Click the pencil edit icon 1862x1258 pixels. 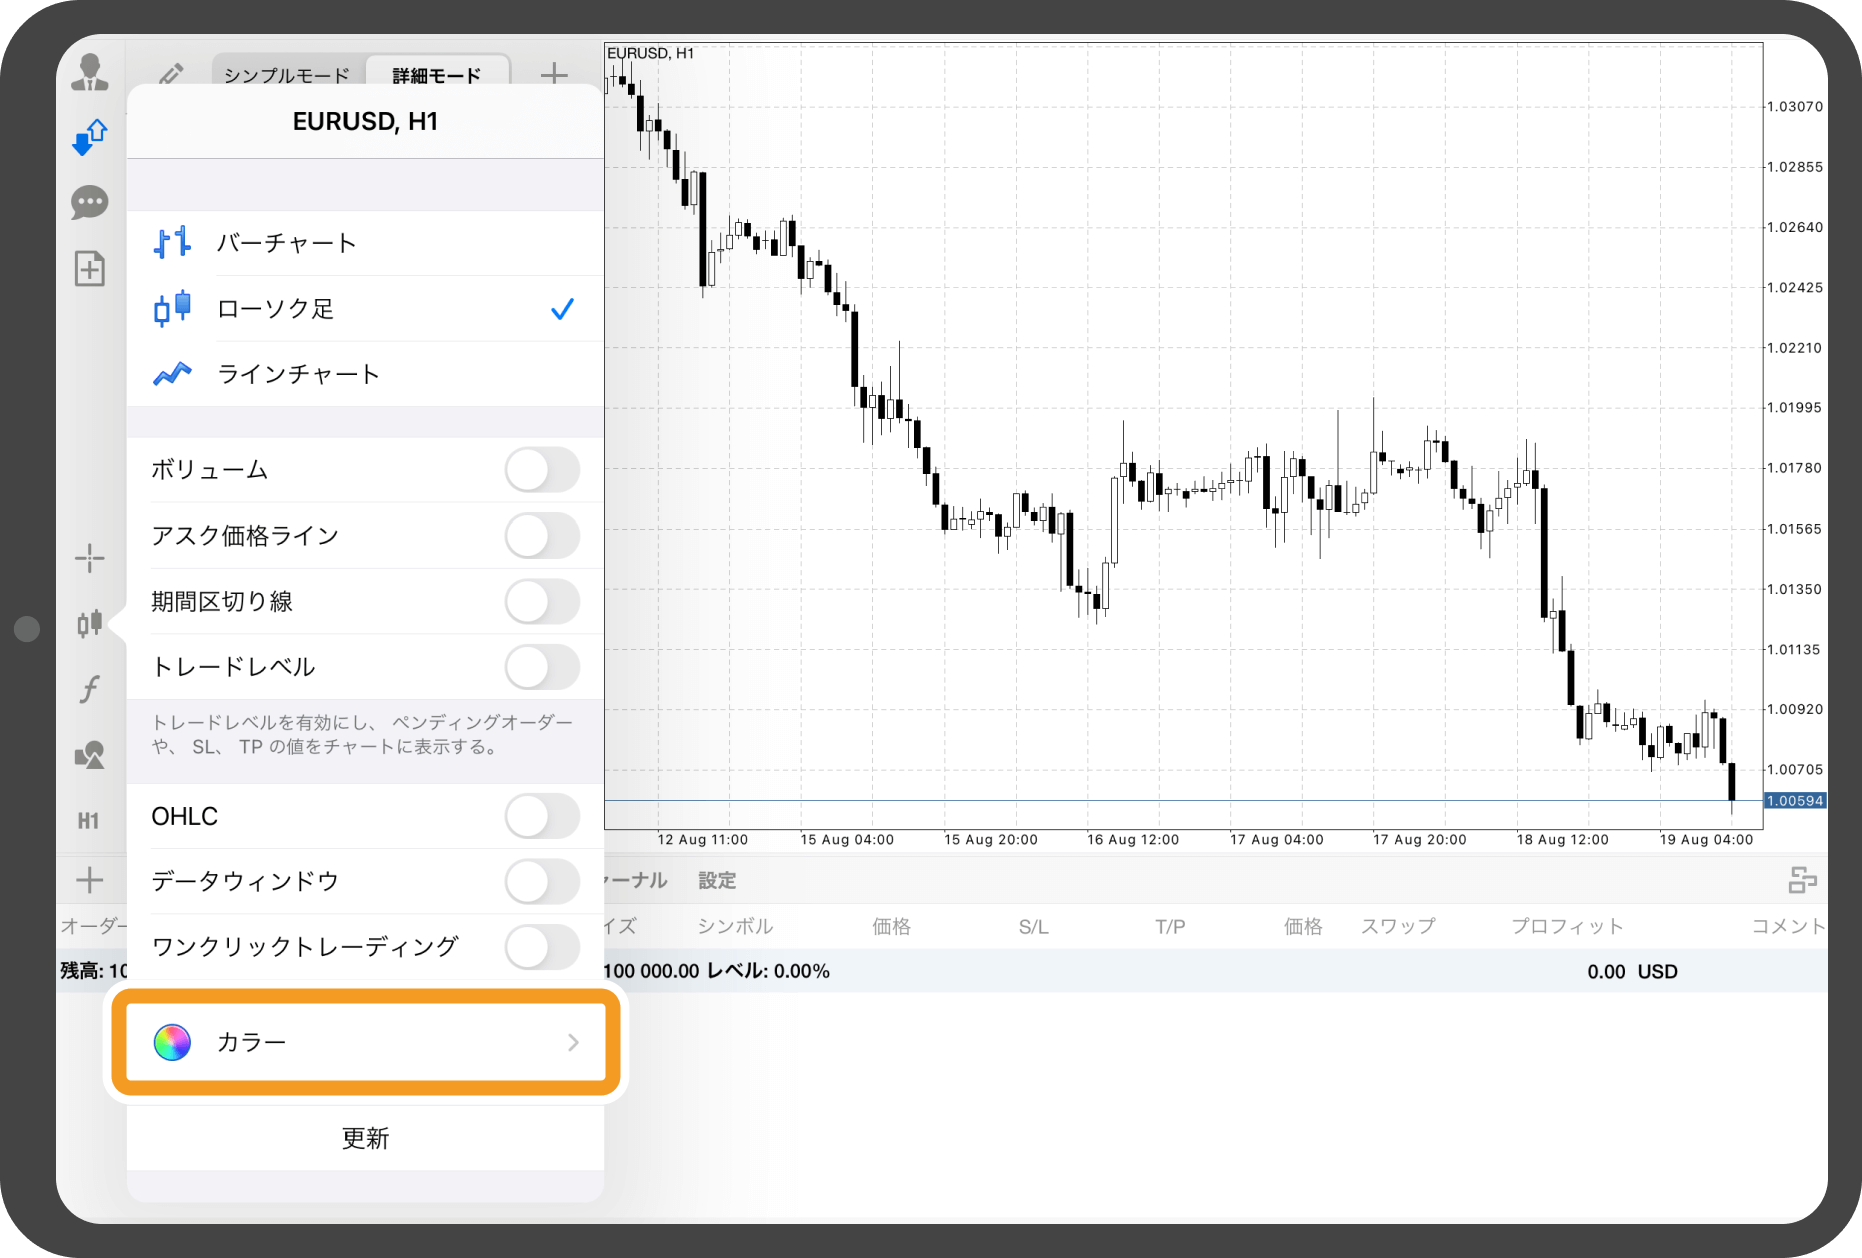coord(171,75)
